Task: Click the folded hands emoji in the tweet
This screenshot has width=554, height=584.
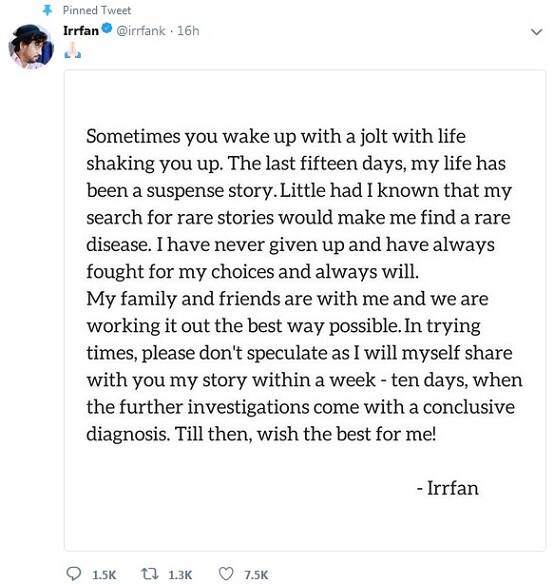Action: tap(73, 51)
